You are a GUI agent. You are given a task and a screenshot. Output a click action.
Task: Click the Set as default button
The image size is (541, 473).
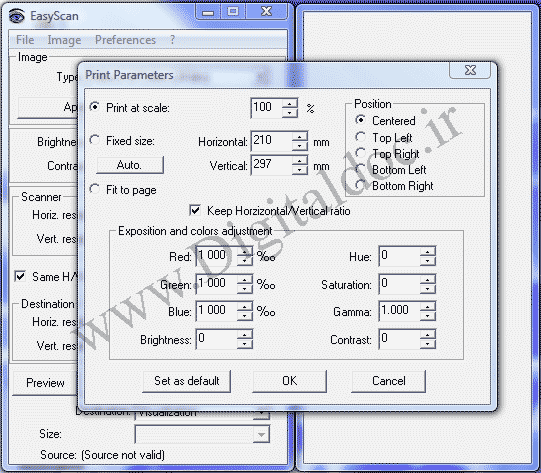click(x=186, y=381)
